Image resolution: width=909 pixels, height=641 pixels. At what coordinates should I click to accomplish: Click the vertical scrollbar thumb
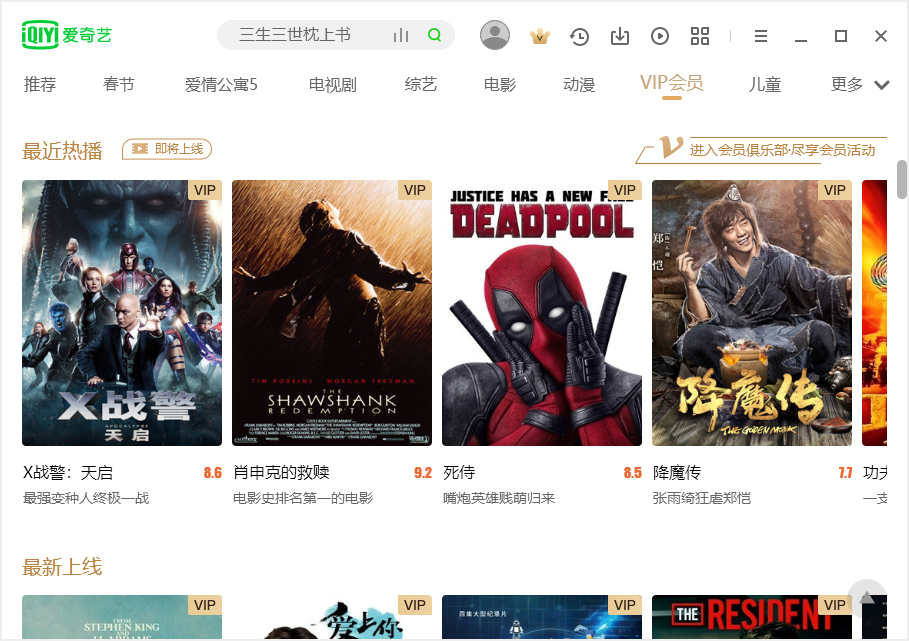point(901,179)
